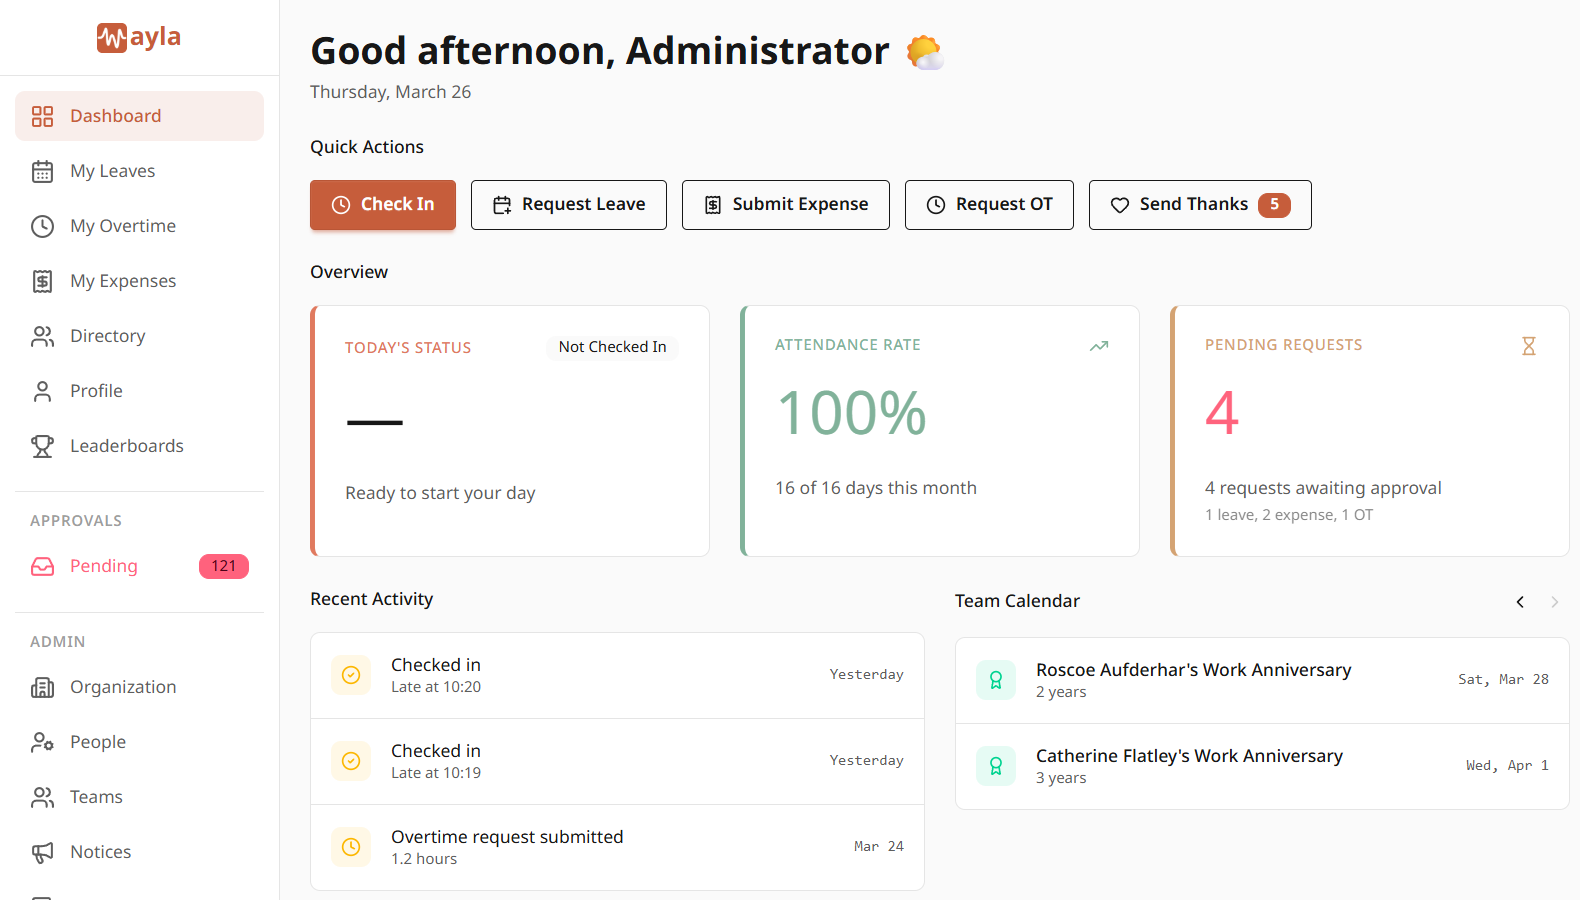This screenshot has width=1580, height=900.
Task: Open My Leaves in sidebar
Action: click(139, 171)
